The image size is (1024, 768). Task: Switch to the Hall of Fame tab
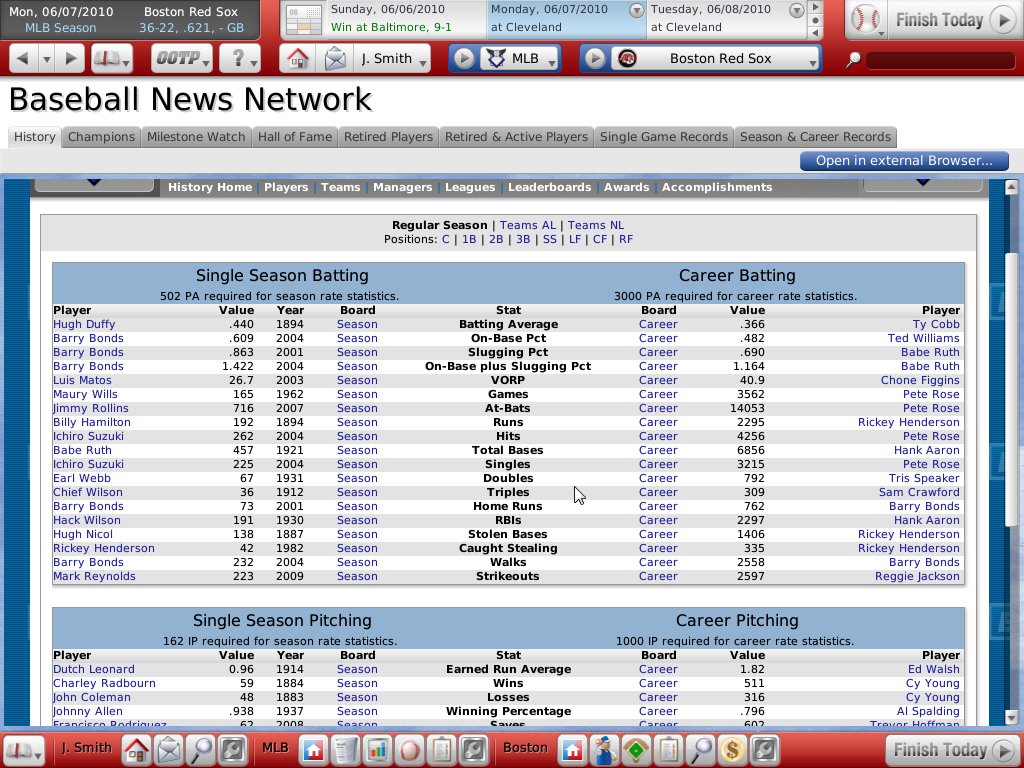[294, 137]
